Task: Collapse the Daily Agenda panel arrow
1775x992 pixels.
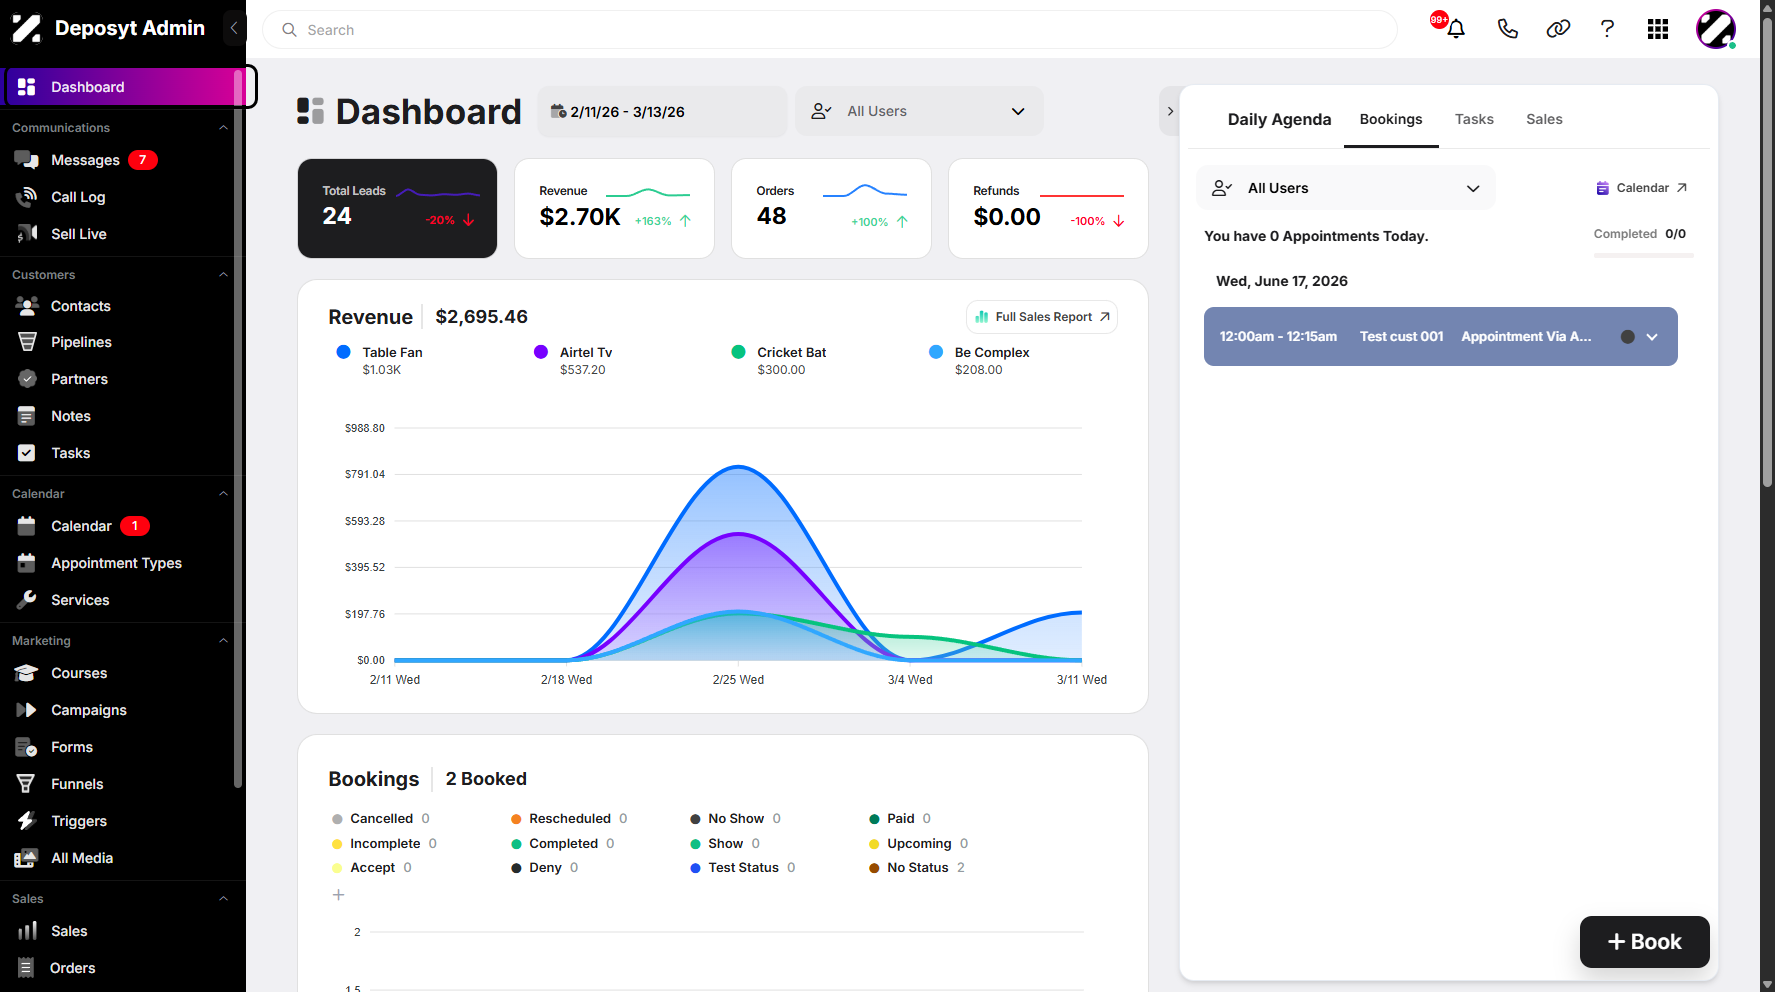Action: (x=1170, y=111)
